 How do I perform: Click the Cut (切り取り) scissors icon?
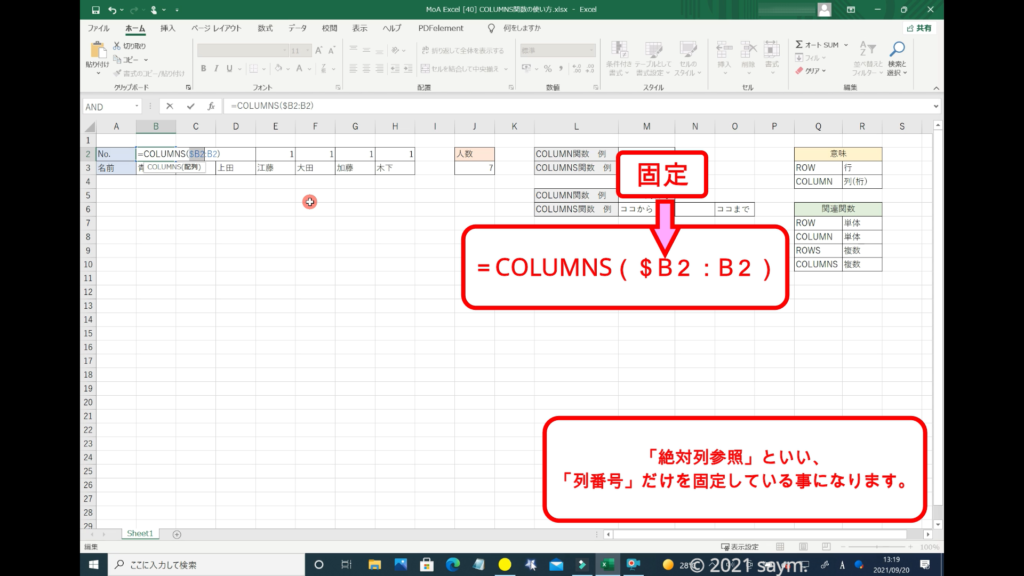tap(118, 46)
